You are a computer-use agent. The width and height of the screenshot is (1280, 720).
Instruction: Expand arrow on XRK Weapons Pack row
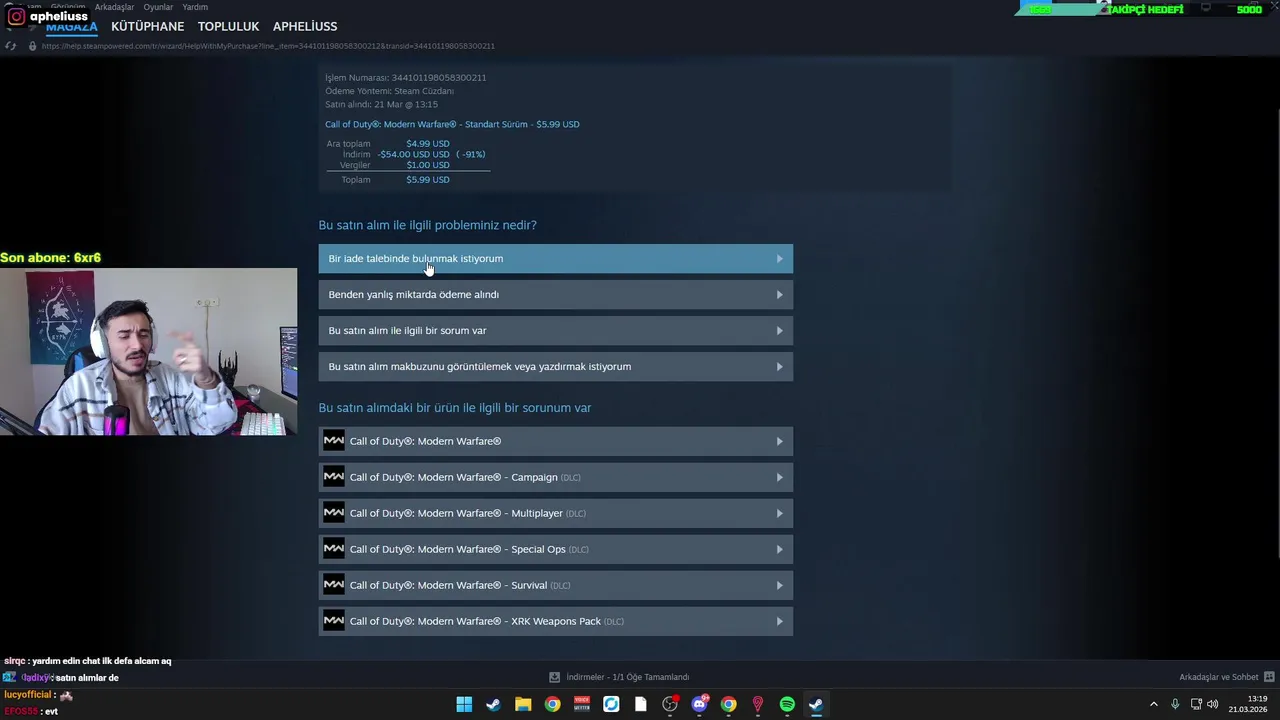tap(780, 621)
